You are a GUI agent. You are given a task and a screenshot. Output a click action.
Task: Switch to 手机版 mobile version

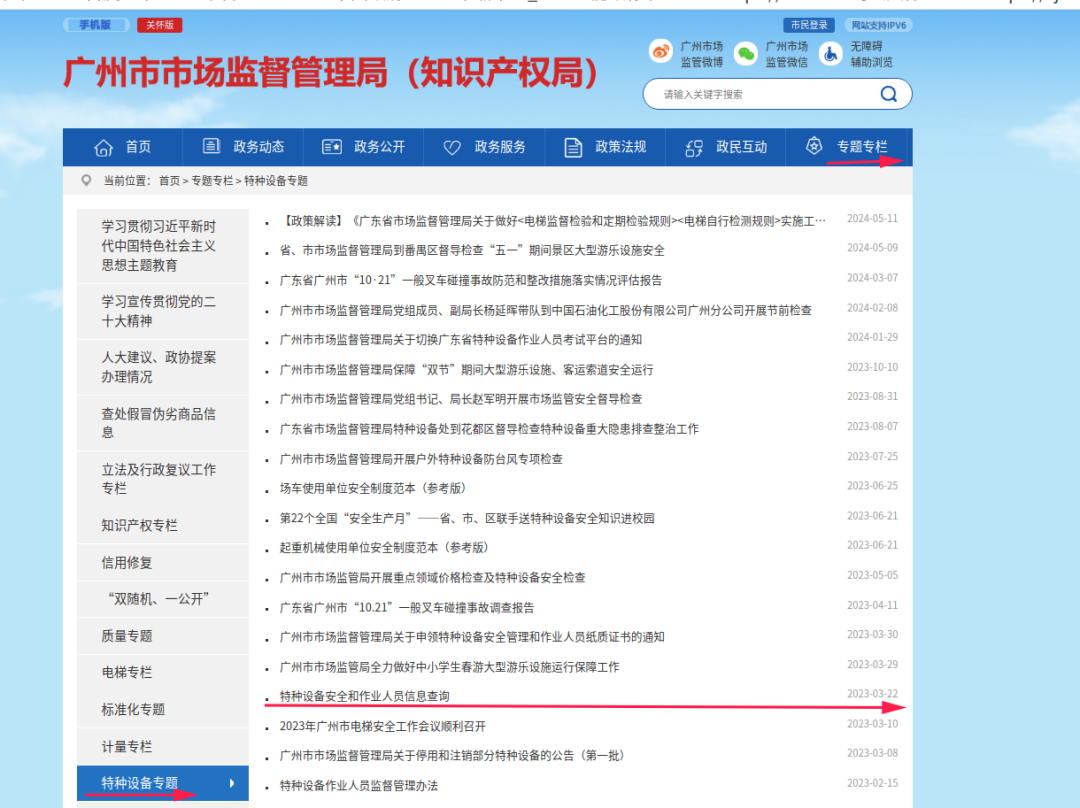click(95, 24)
